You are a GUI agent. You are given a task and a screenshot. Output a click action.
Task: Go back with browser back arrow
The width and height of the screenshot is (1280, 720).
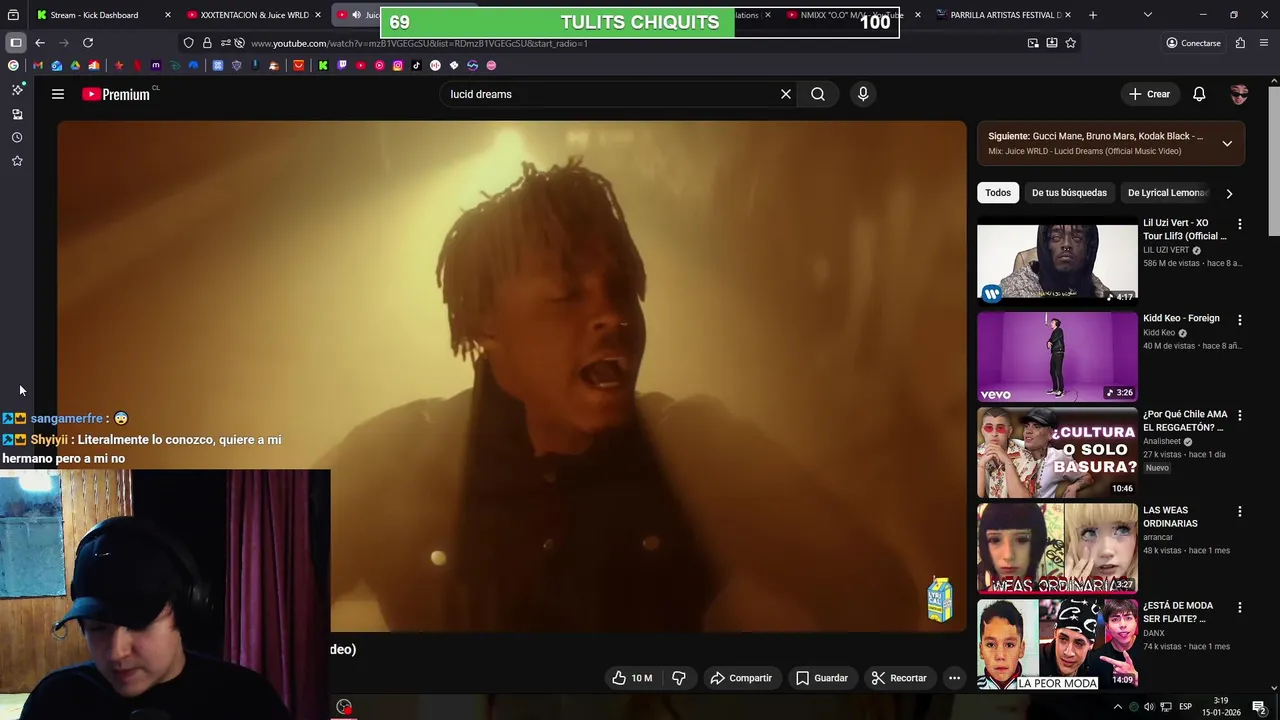coord(40,43)
